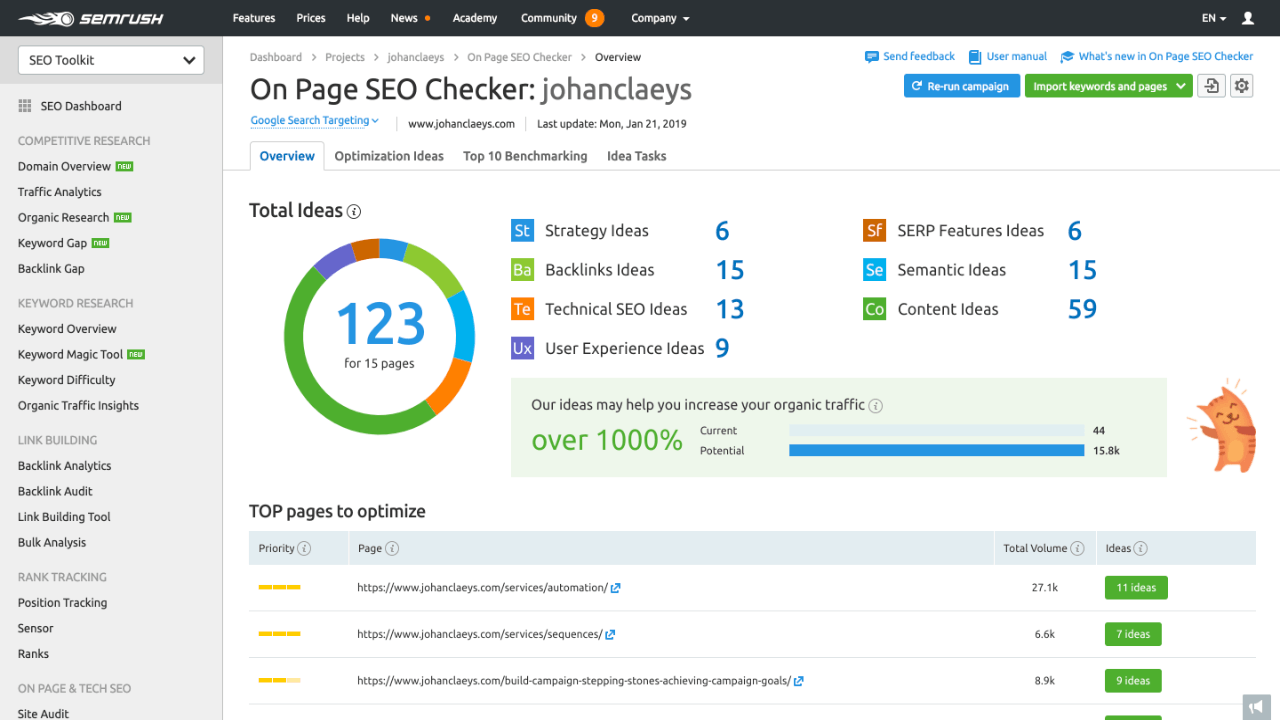
Task: Click the 9 ideas button
Action: click(1133, 681)
